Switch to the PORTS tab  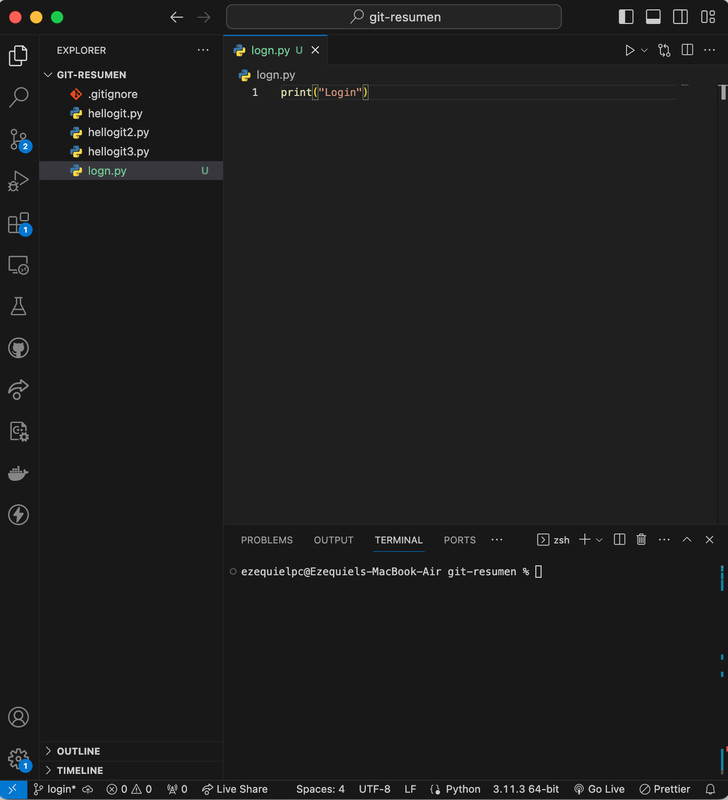pos(460,540)
